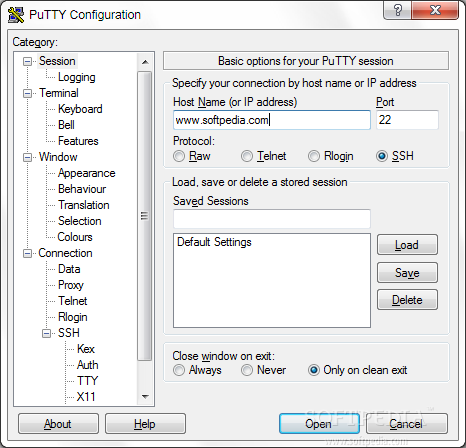The height and width of the screenshot is (448, 466).
Task: Select the Rlogin protocol radio button
Action: coord(314,156)
